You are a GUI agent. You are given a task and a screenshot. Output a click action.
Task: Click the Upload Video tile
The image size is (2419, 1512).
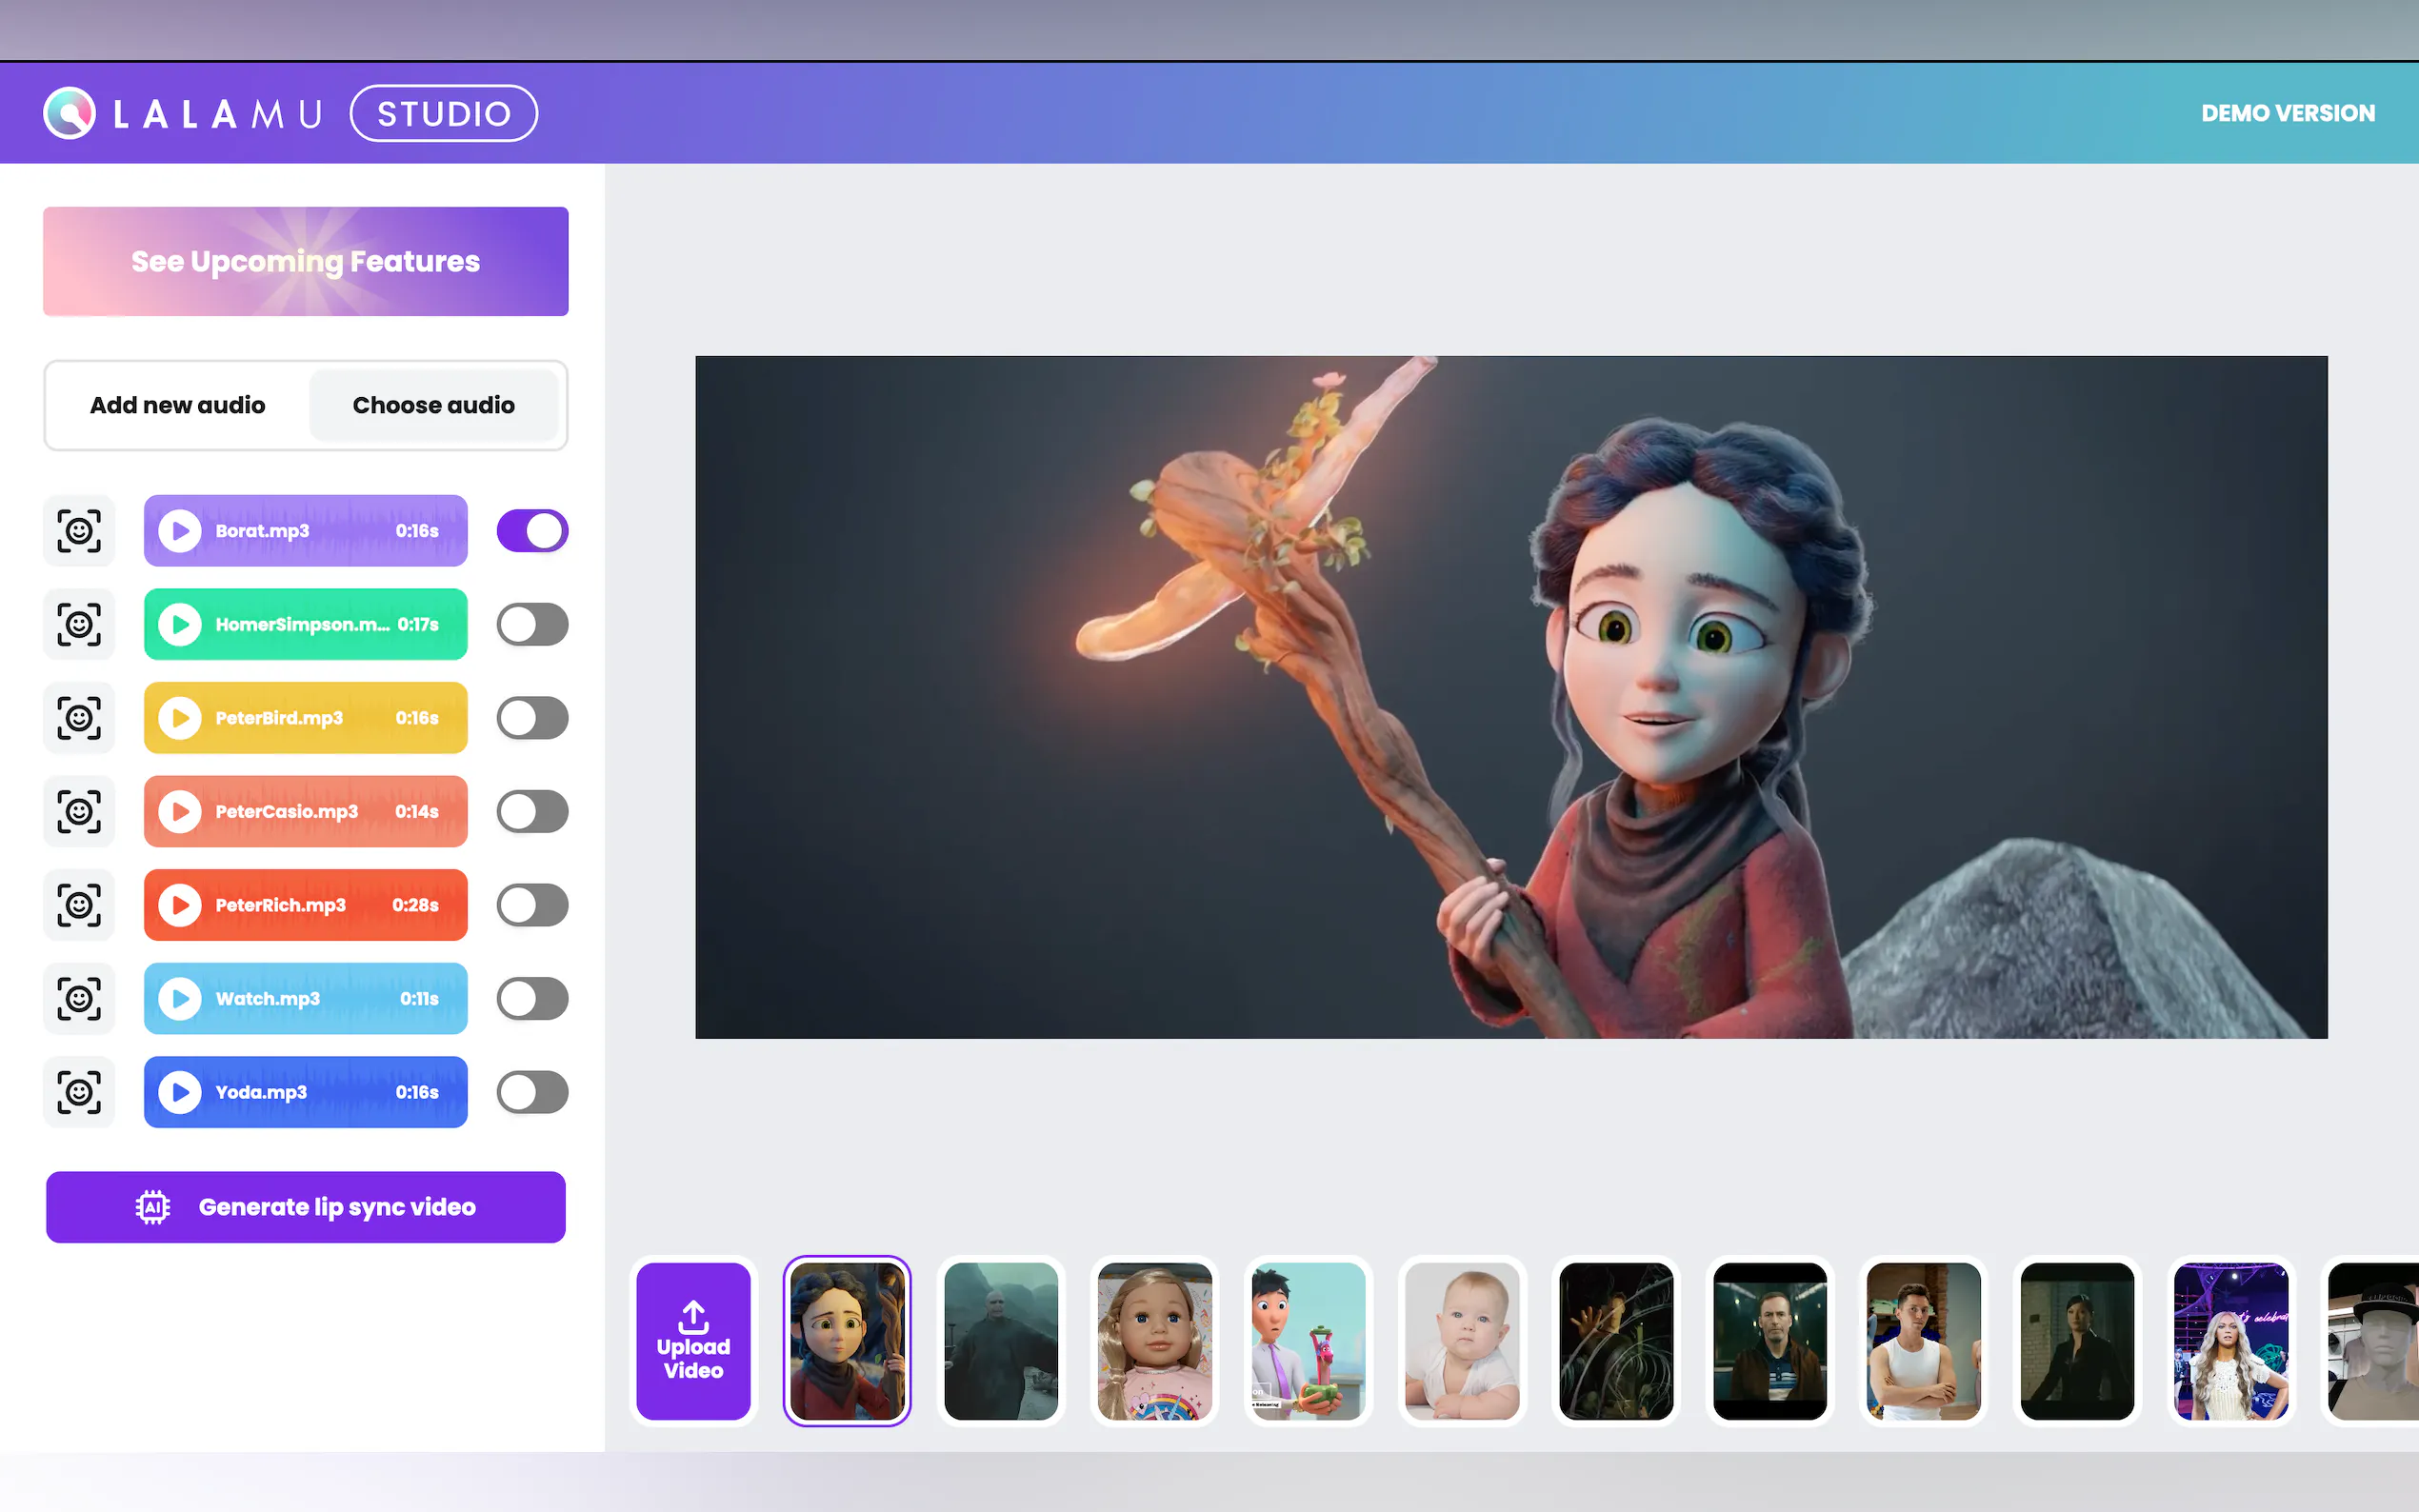click(x=693, y=1341)
